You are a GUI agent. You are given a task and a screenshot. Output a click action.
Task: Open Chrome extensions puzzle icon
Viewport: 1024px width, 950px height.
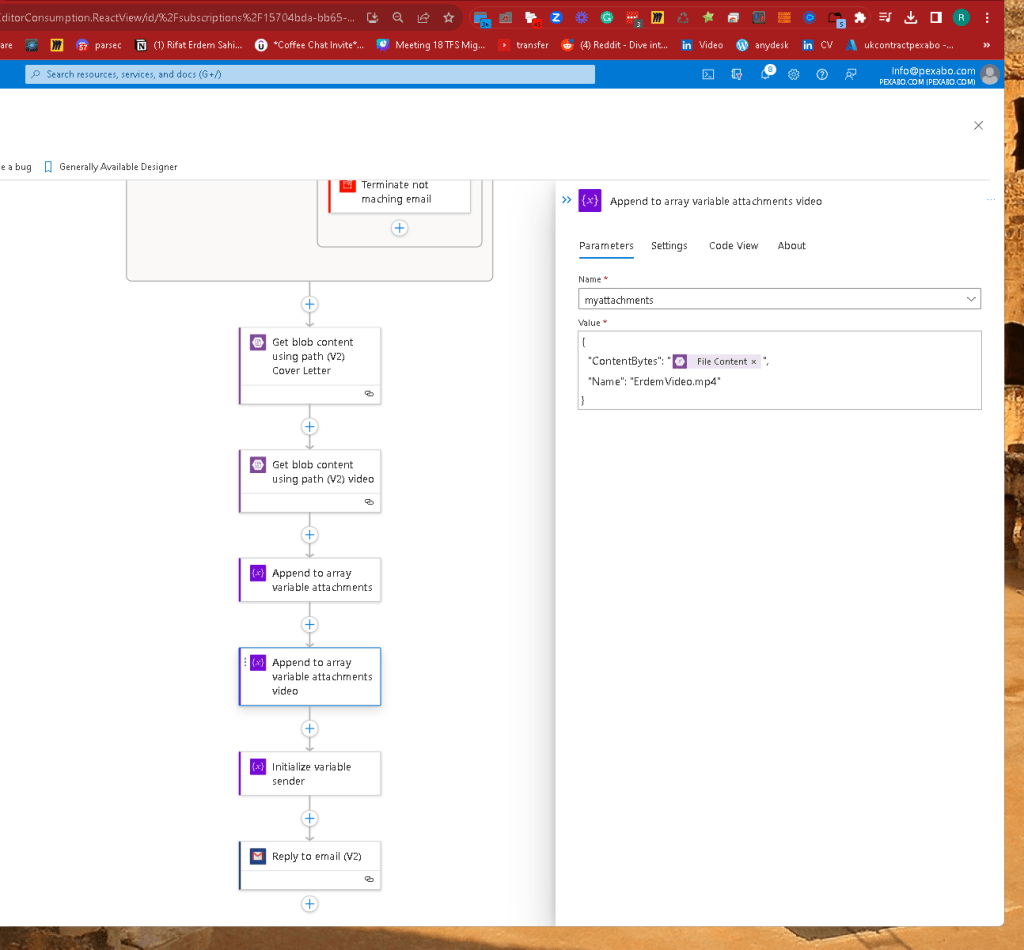pyautogui.click(x=860, y=18)
